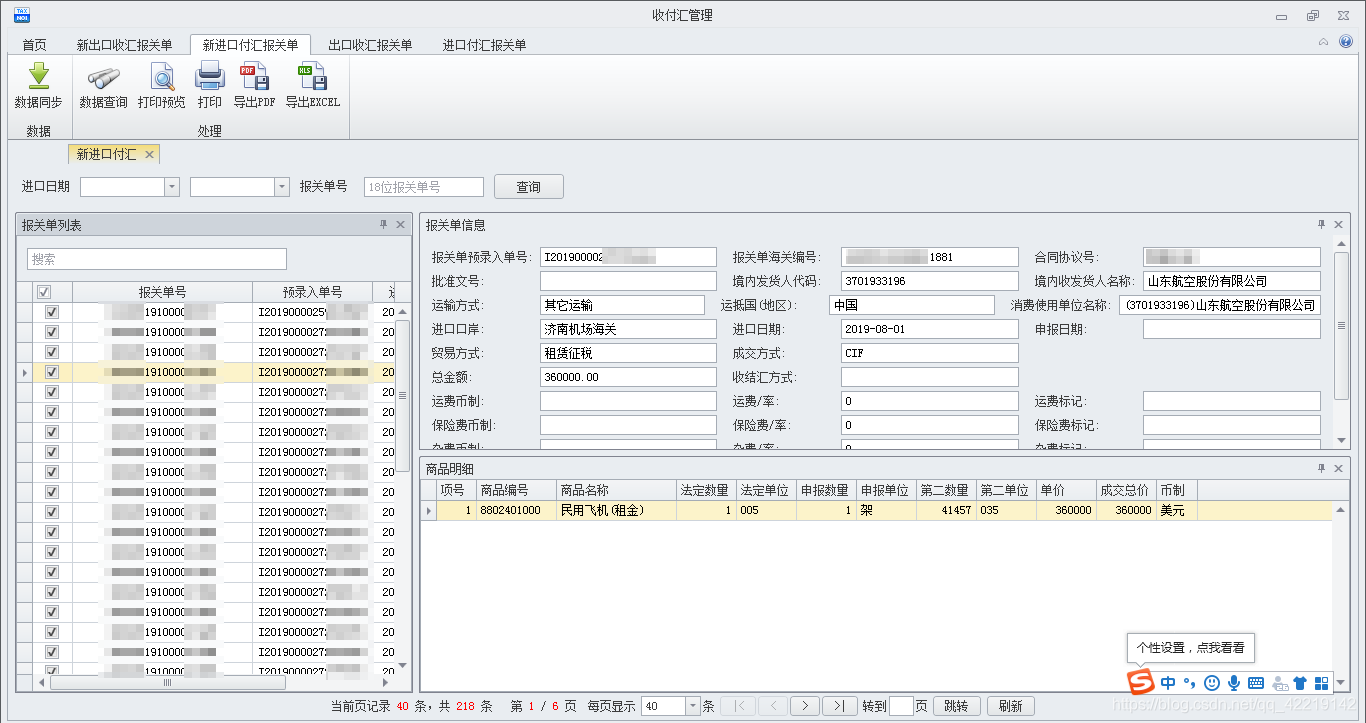Pin the 报关单信息 panel

(1321, 225)
